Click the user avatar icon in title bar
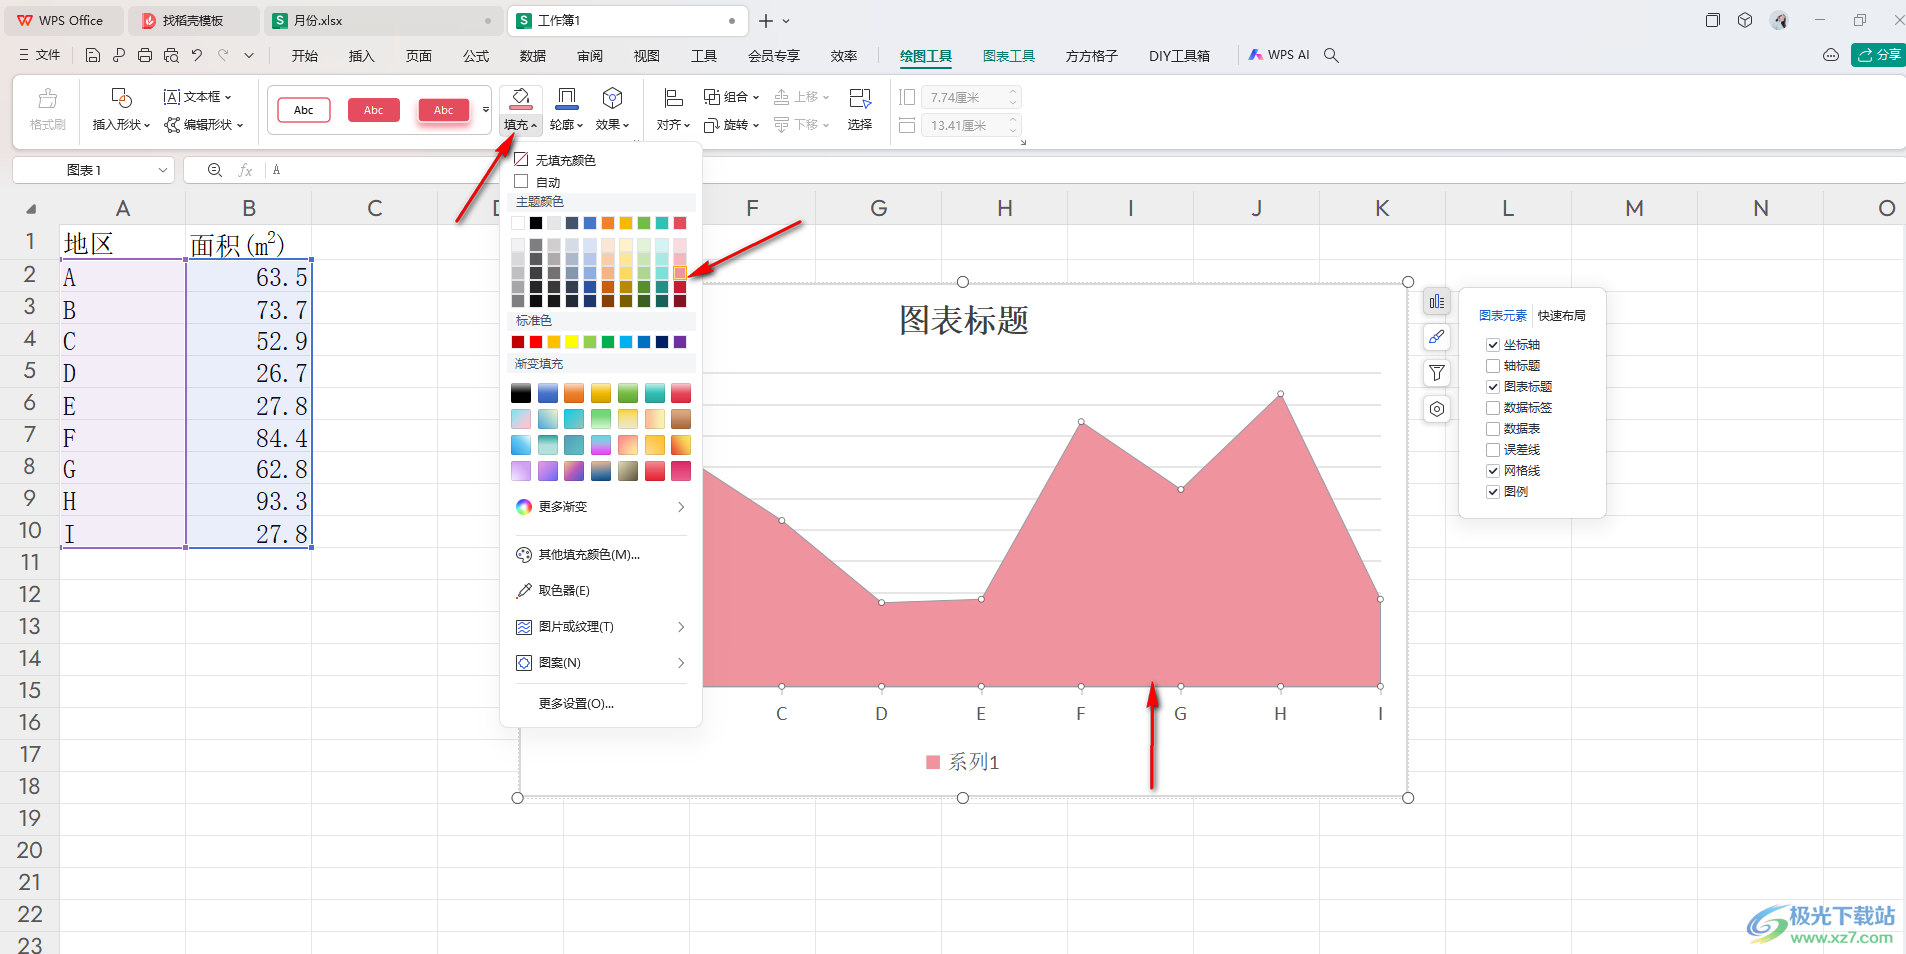Image resolution: width=1906 pixels, height=954 pixels. point(1779,20)
